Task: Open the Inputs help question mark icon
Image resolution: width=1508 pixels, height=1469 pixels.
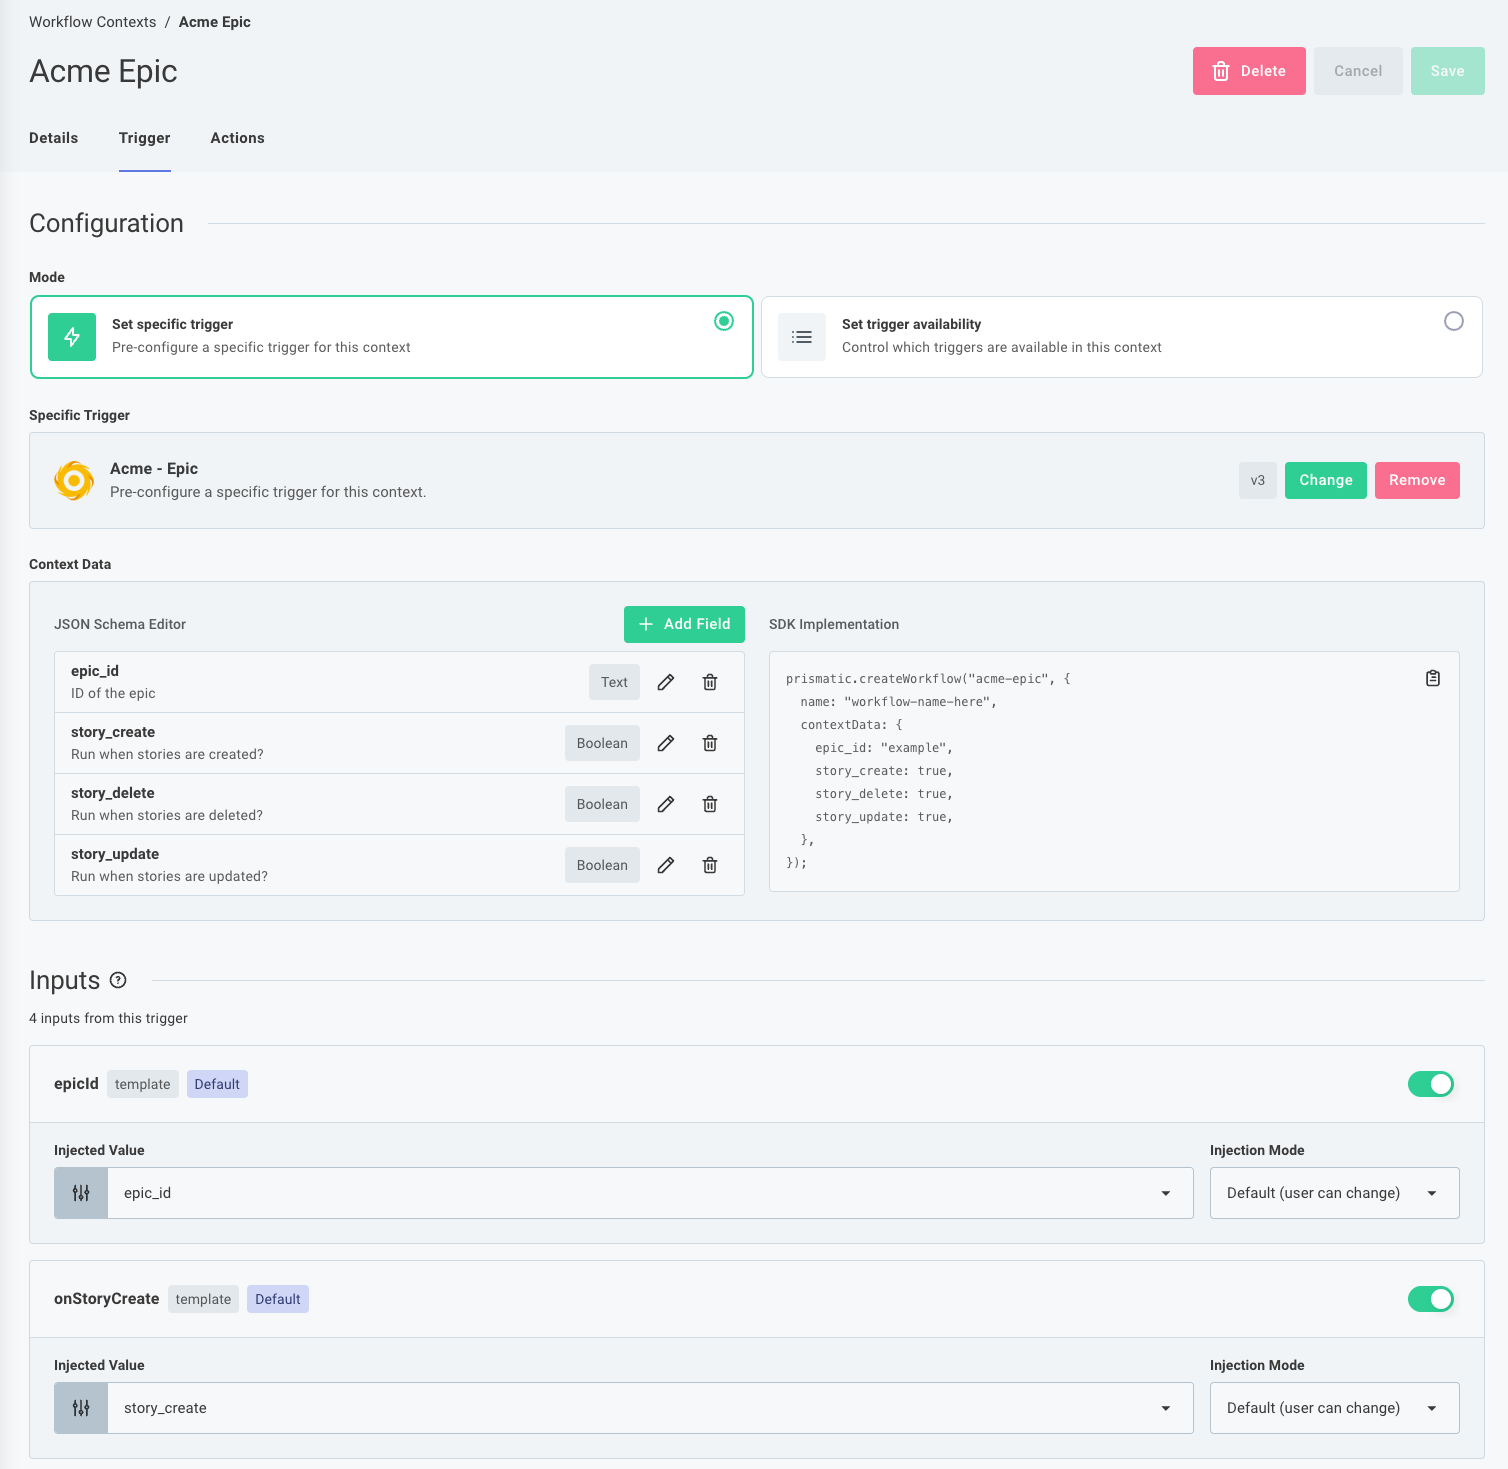Action: (118, 980)
